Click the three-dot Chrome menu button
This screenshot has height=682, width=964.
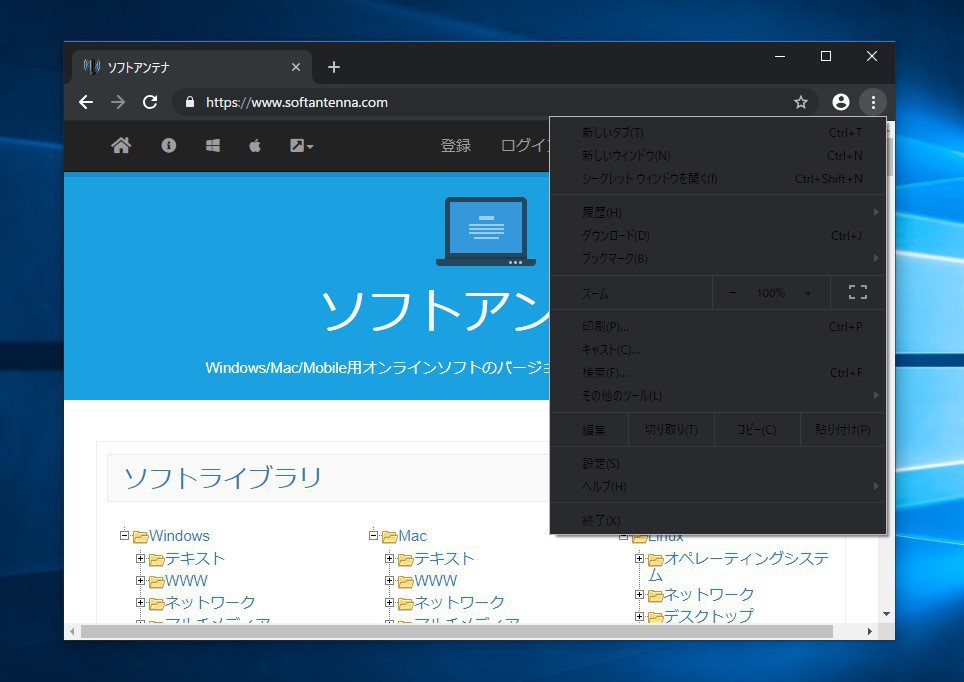tap(873, 102)
